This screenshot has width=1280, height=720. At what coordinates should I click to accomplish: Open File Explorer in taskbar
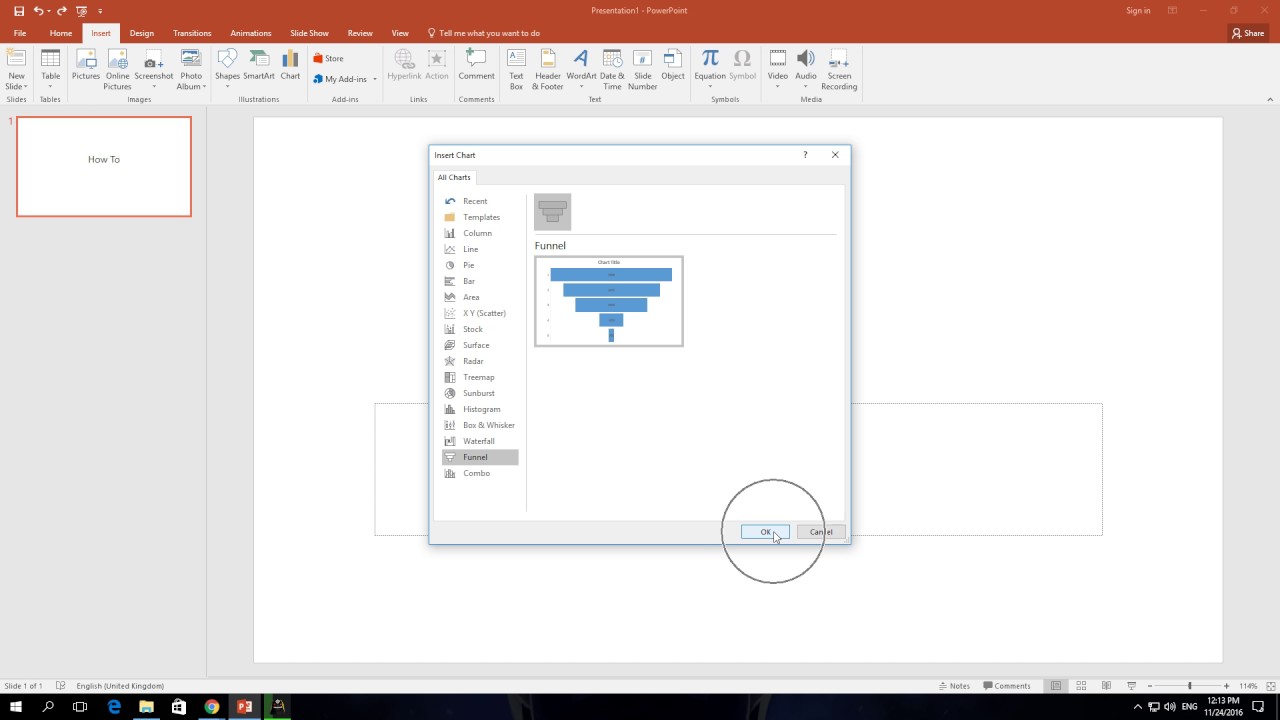coord(146,707)
